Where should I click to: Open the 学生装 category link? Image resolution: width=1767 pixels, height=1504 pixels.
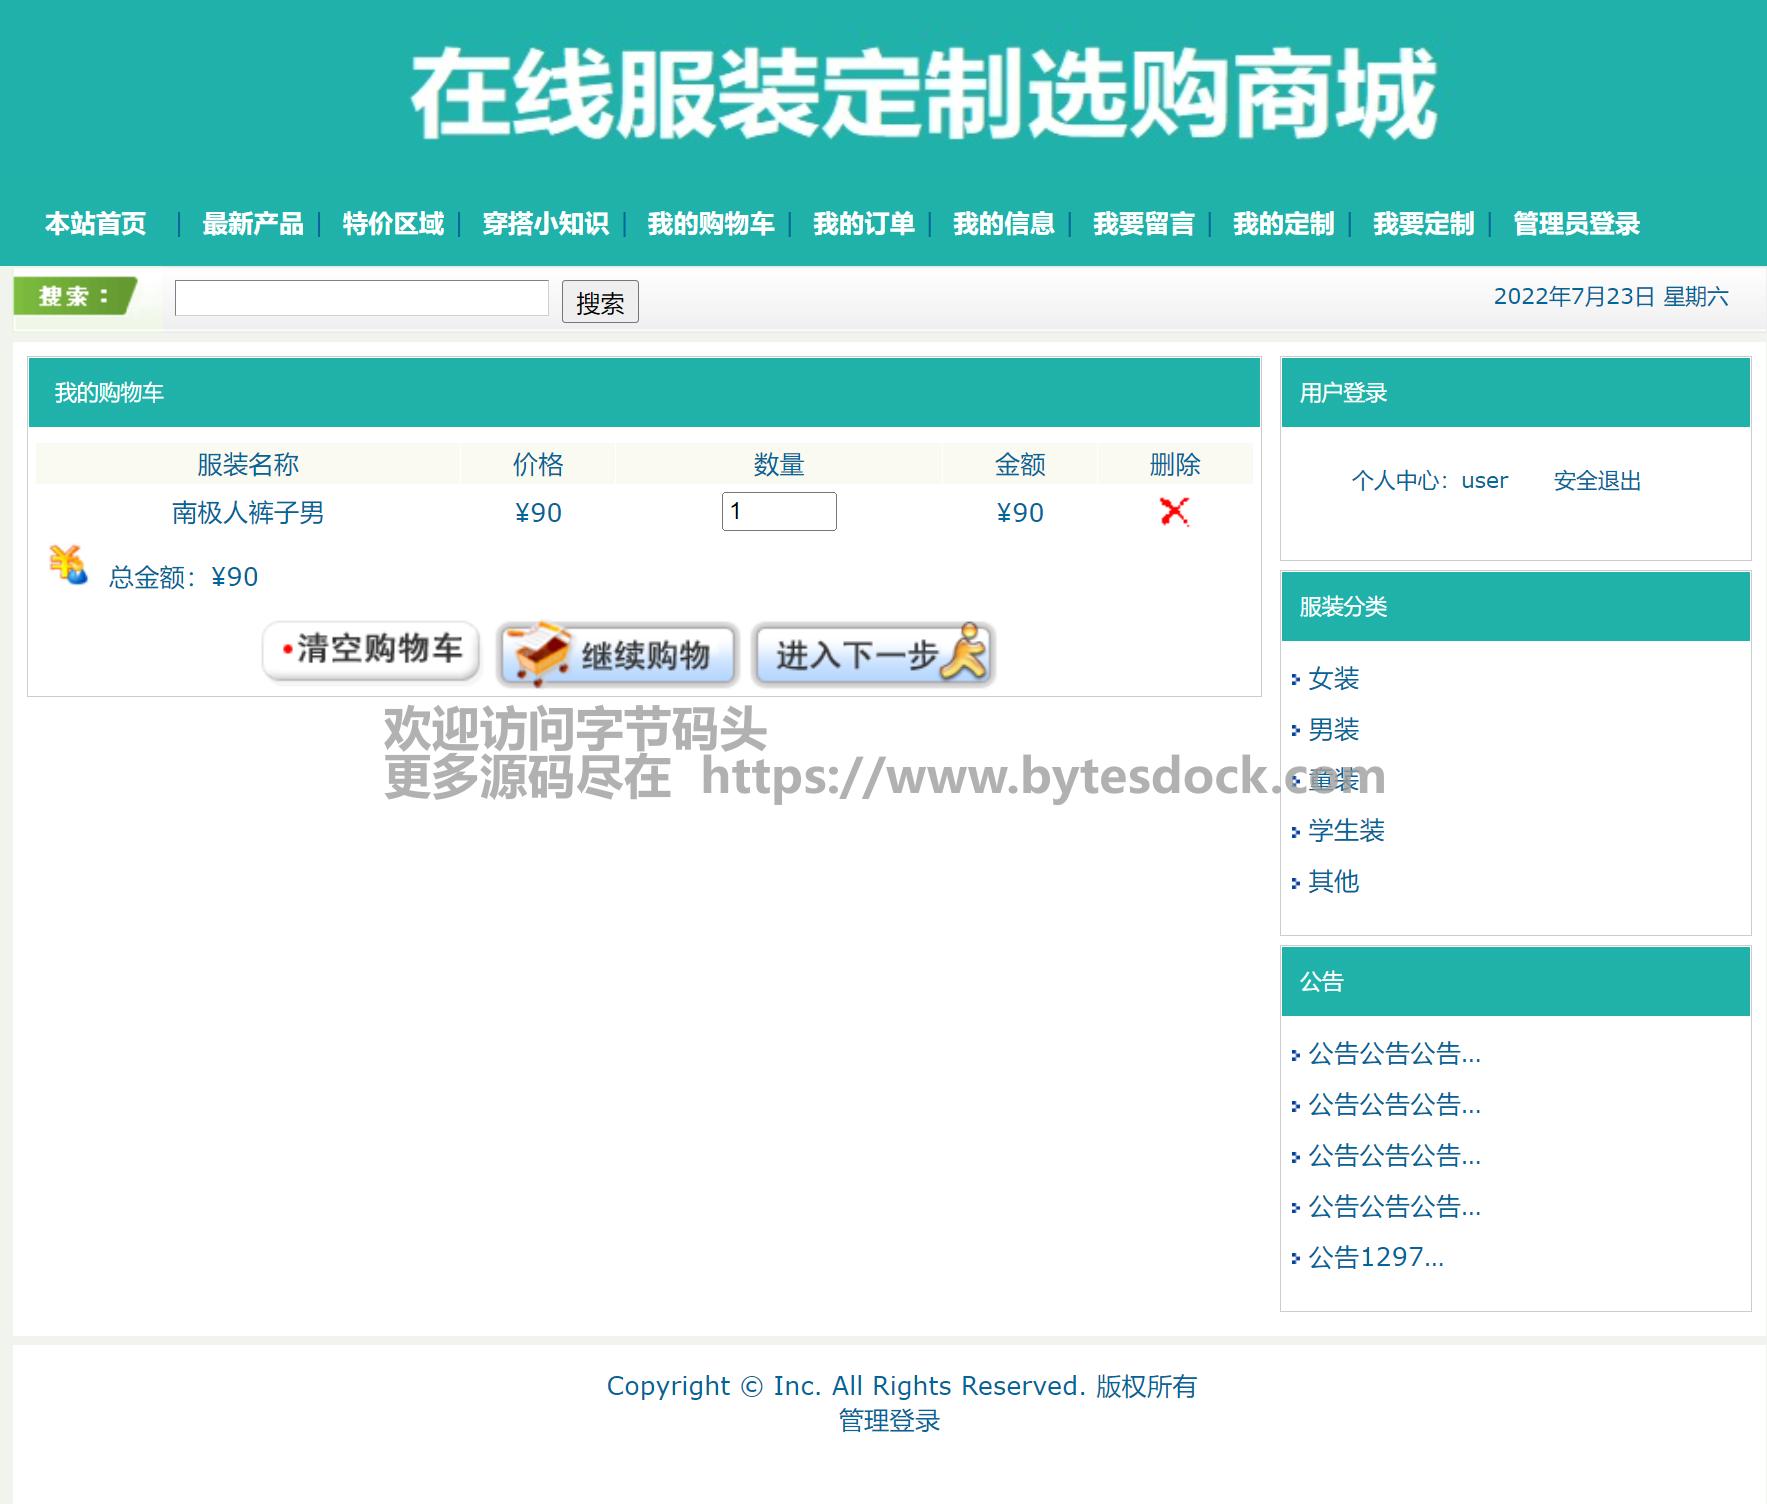point(1346,831)
